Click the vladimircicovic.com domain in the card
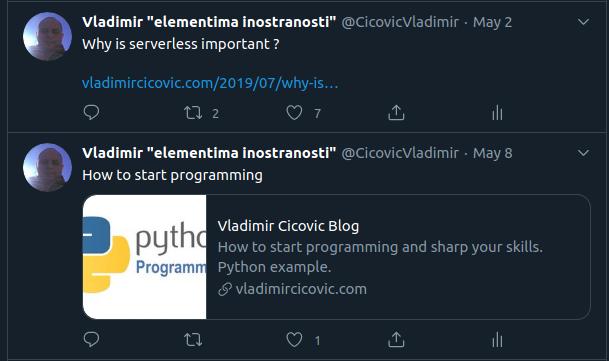 [x=301, y=289]
